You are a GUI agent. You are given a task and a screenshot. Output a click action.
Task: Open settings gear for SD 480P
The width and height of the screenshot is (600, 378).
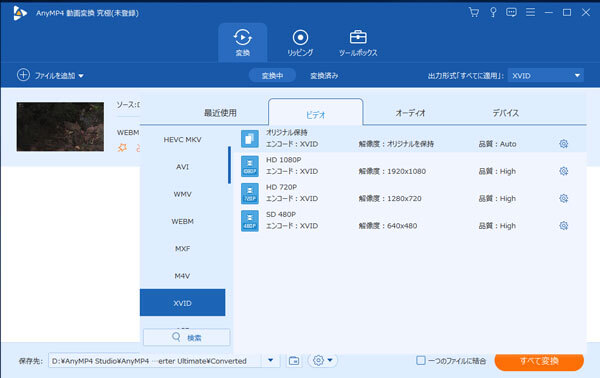pyautogui.click(x=564, y=226)
